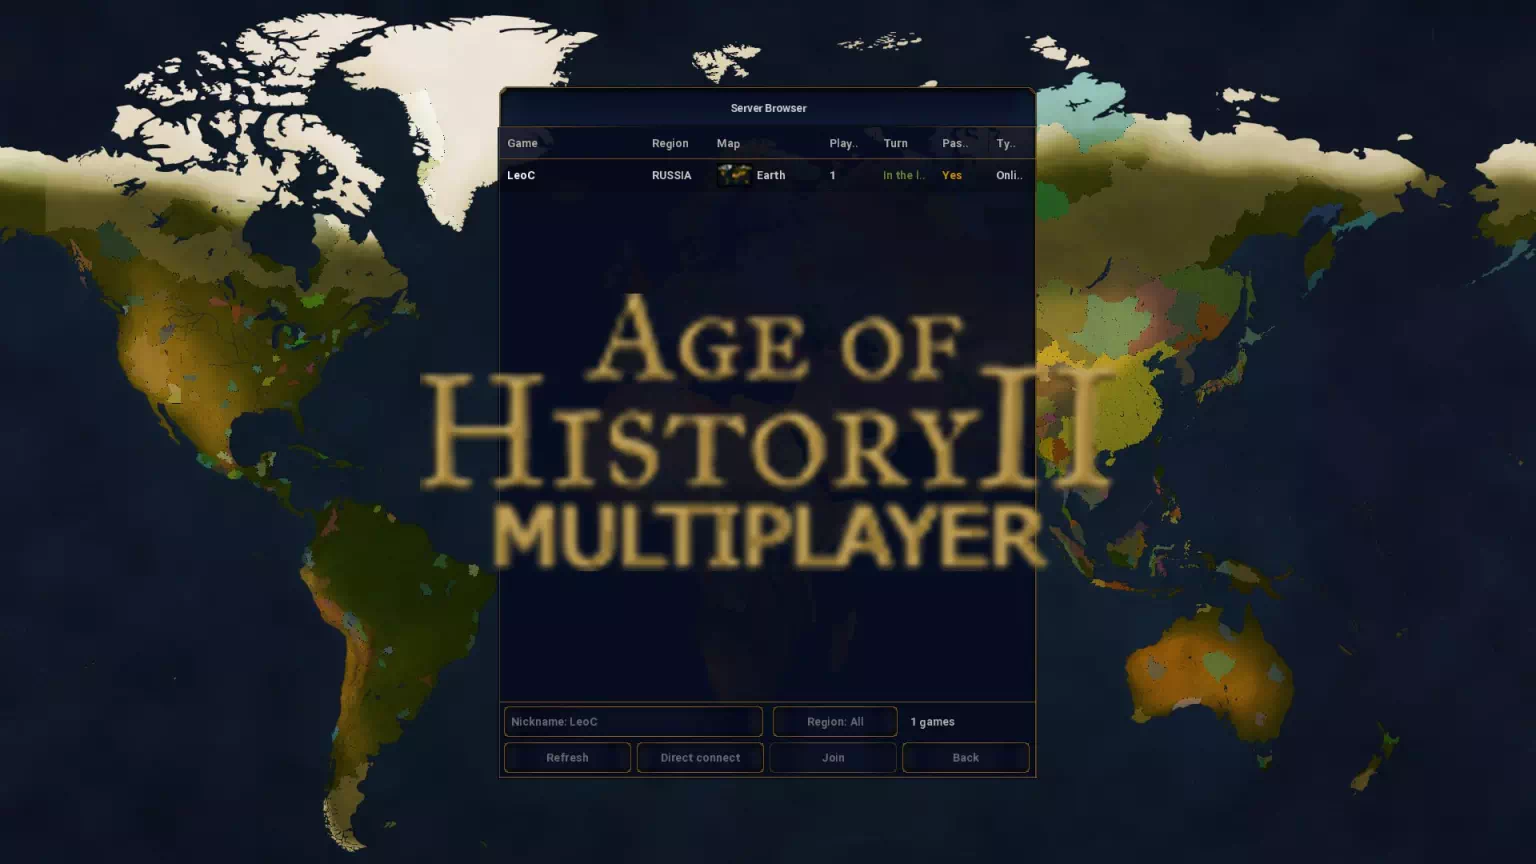
Task: Edit the Nickname: LeoC field
Action: pyautogui.click(x=633, y=722)
